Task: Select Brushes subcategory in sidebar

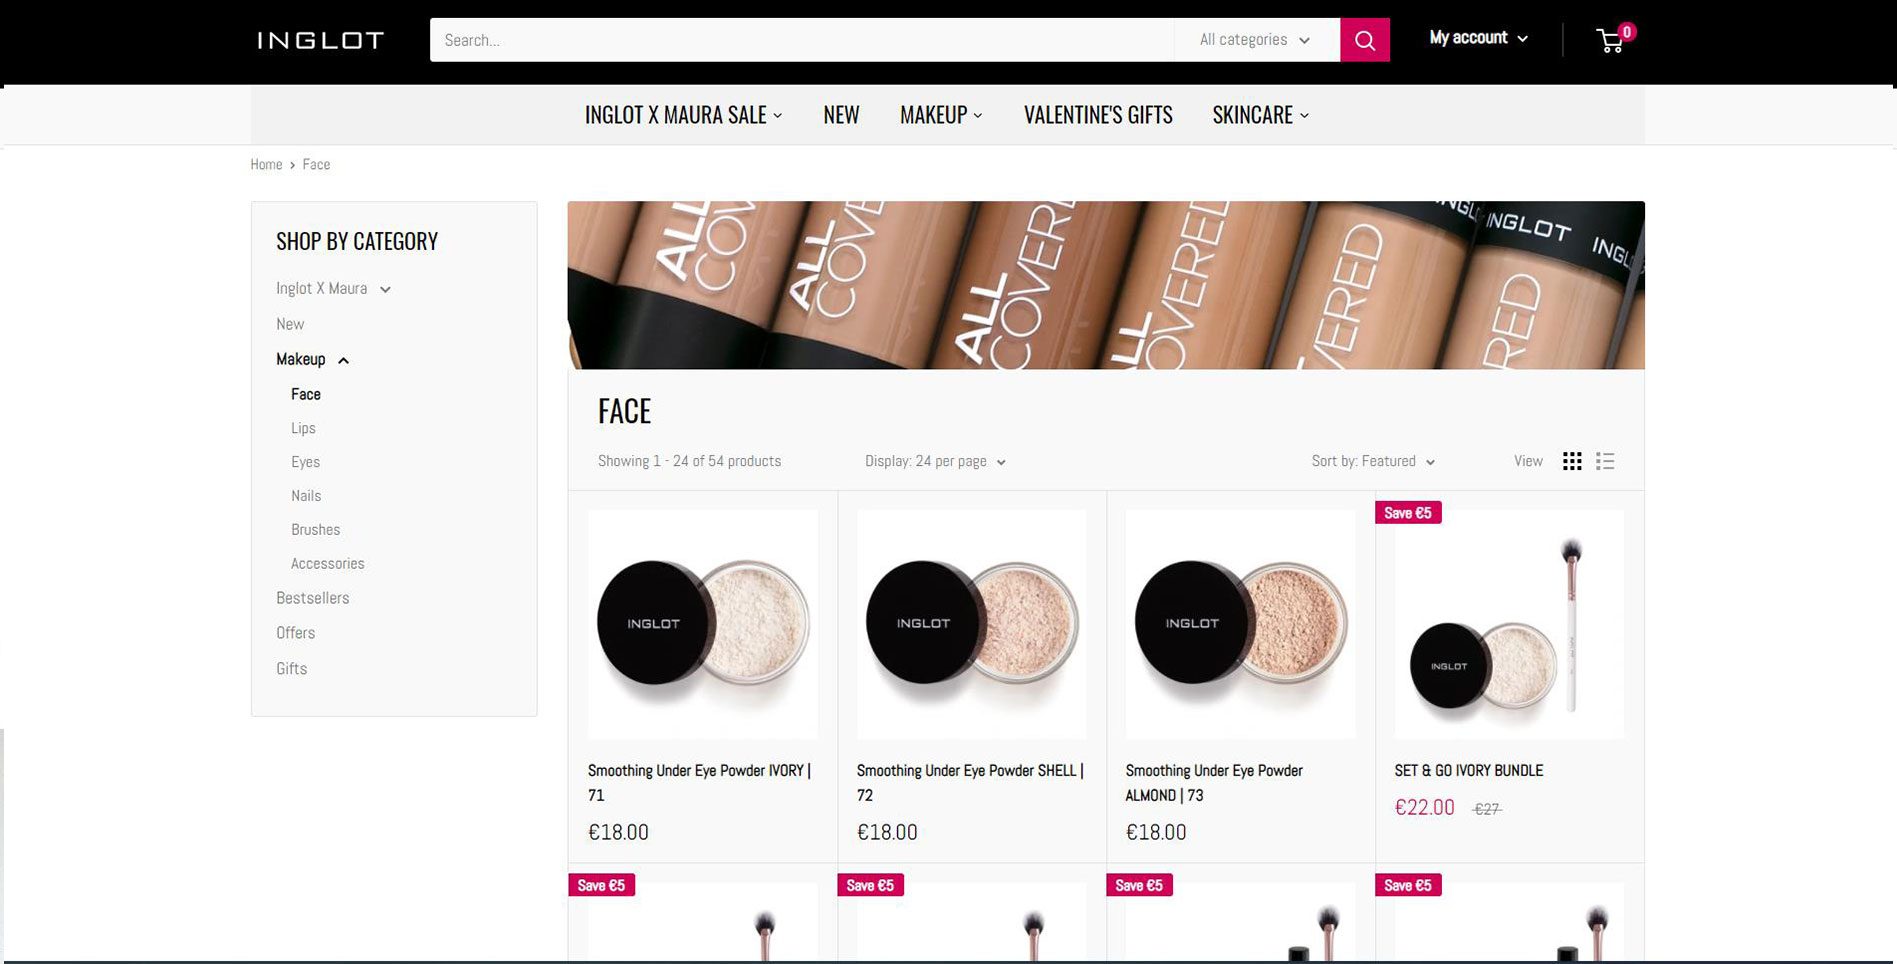Action: click(x=315, y=530)
